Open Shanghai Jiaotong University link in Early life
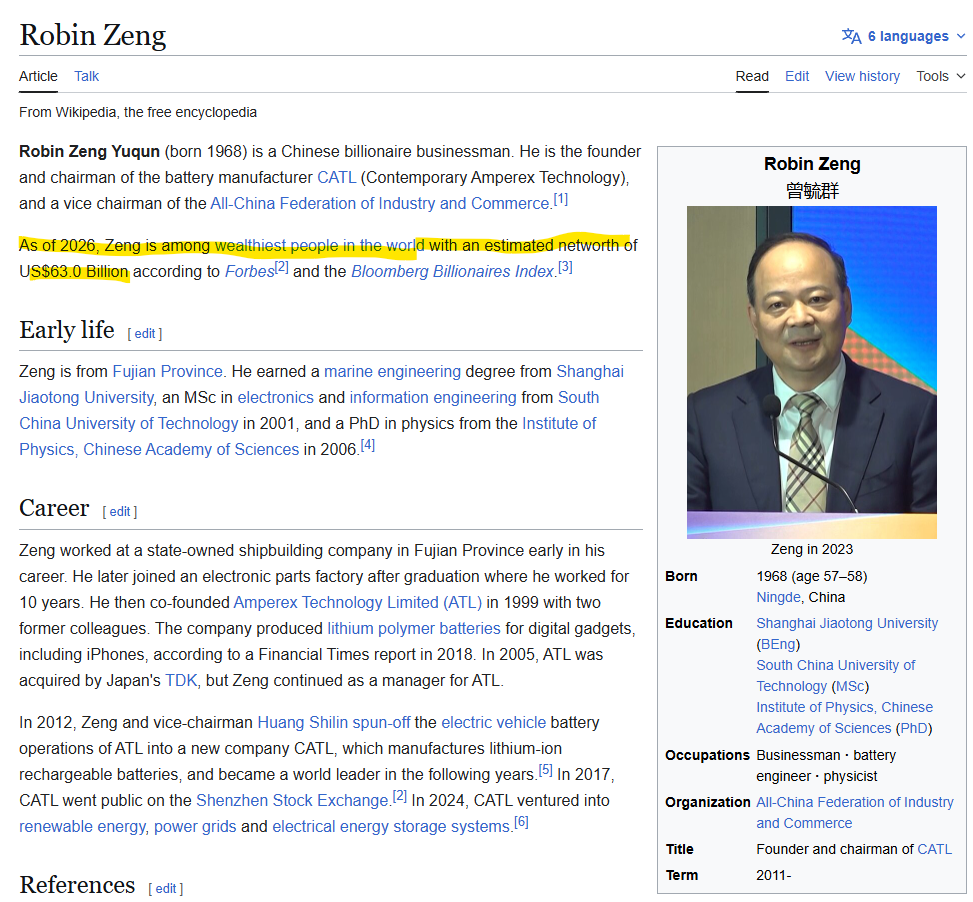 tap(321, 385)
